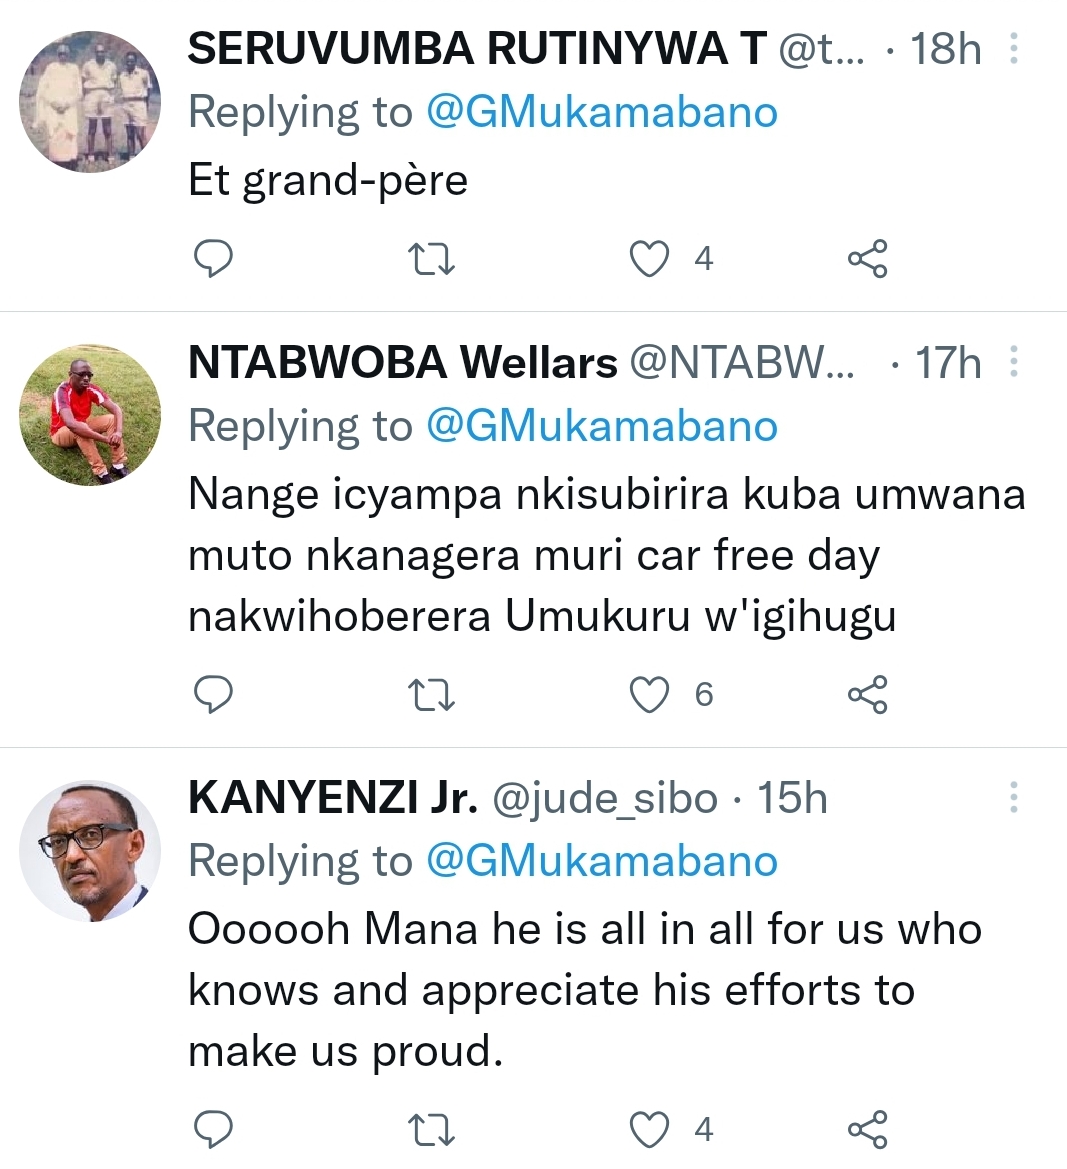Open @GMukamabano mention in first reply
Screen dimensions: 1067x1169
click(601, 112)
